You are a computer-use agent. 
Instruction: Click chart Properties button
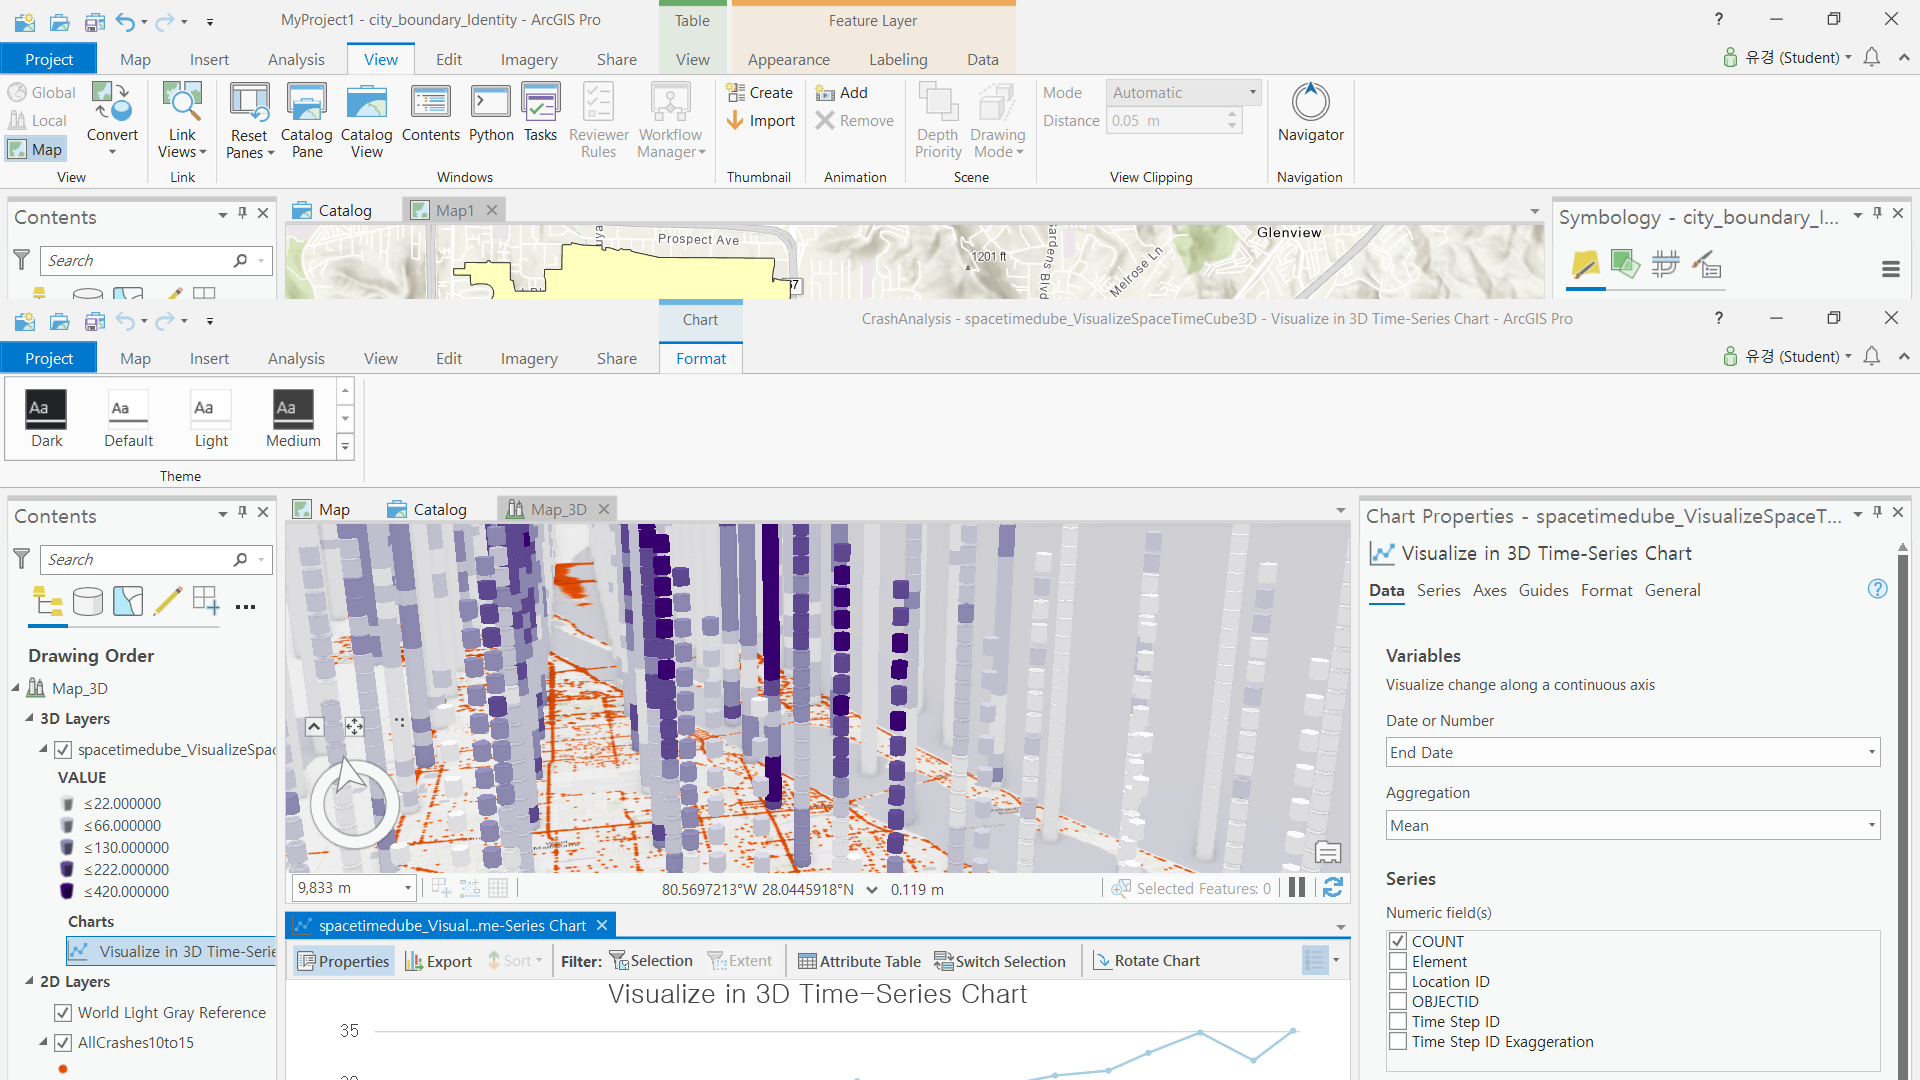point(344,961)
